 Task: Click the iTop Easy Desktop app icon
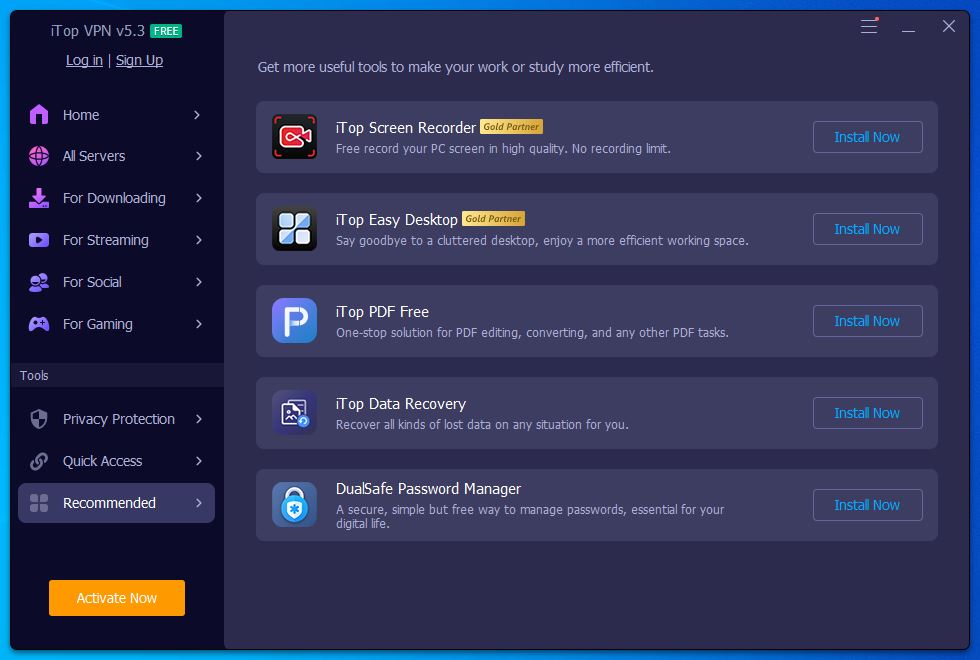pos(294,229)
